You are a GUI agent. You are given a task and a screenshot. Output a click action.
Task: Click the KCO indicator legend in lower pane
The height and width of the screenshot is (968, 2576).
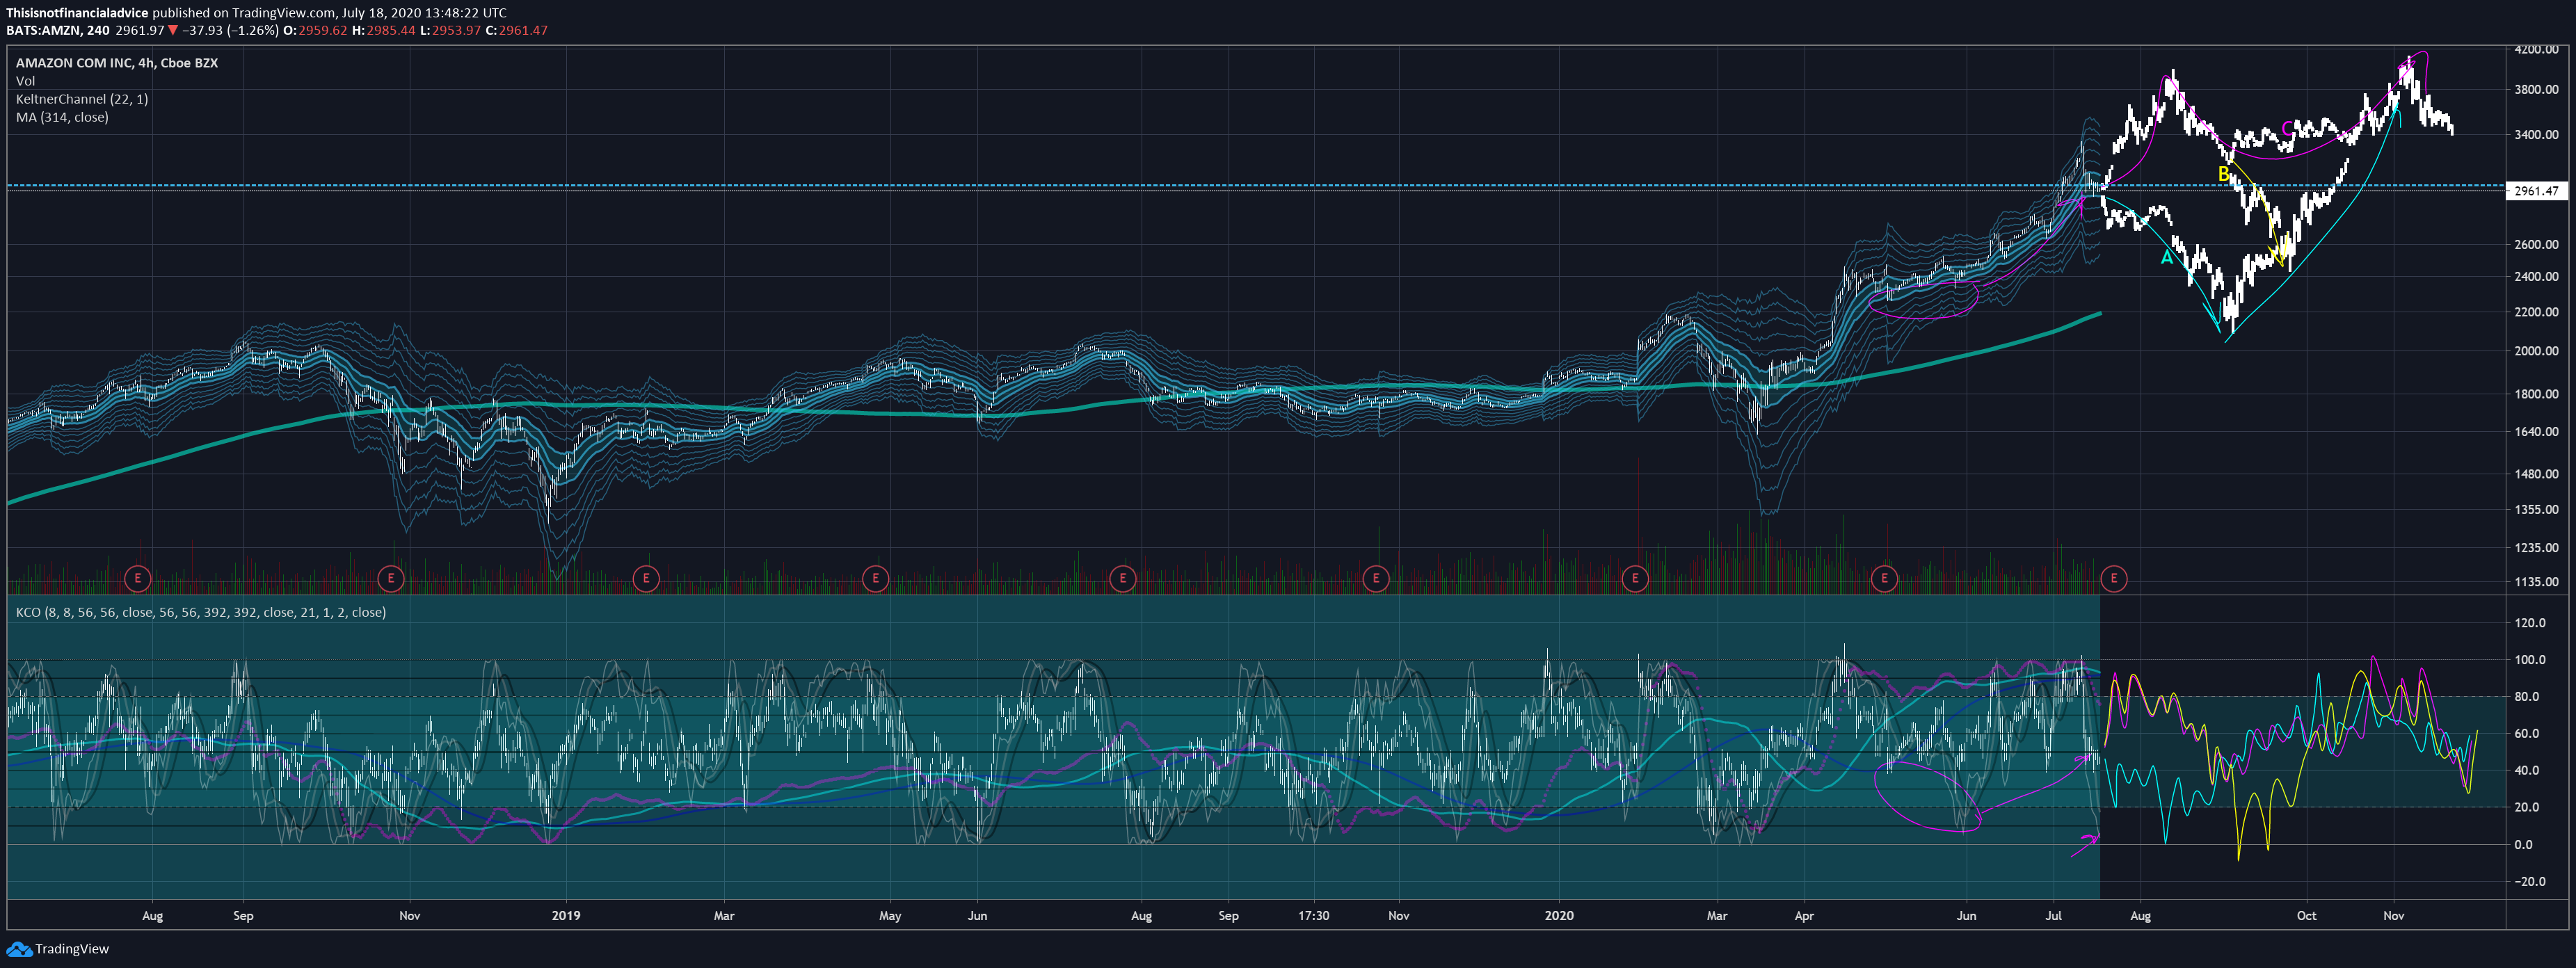coord(201,612)
